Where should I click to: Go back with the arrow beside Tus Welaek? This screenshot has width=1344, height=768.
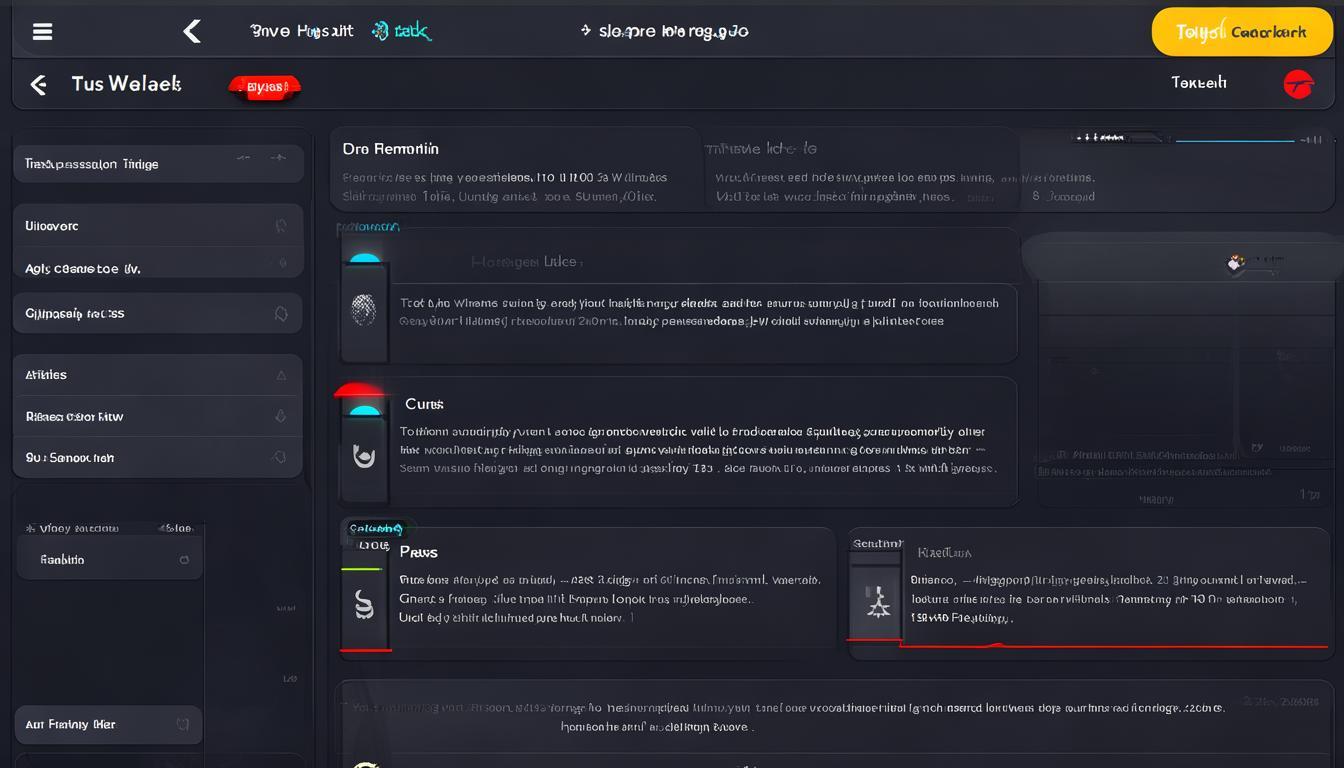coord(38,85)
